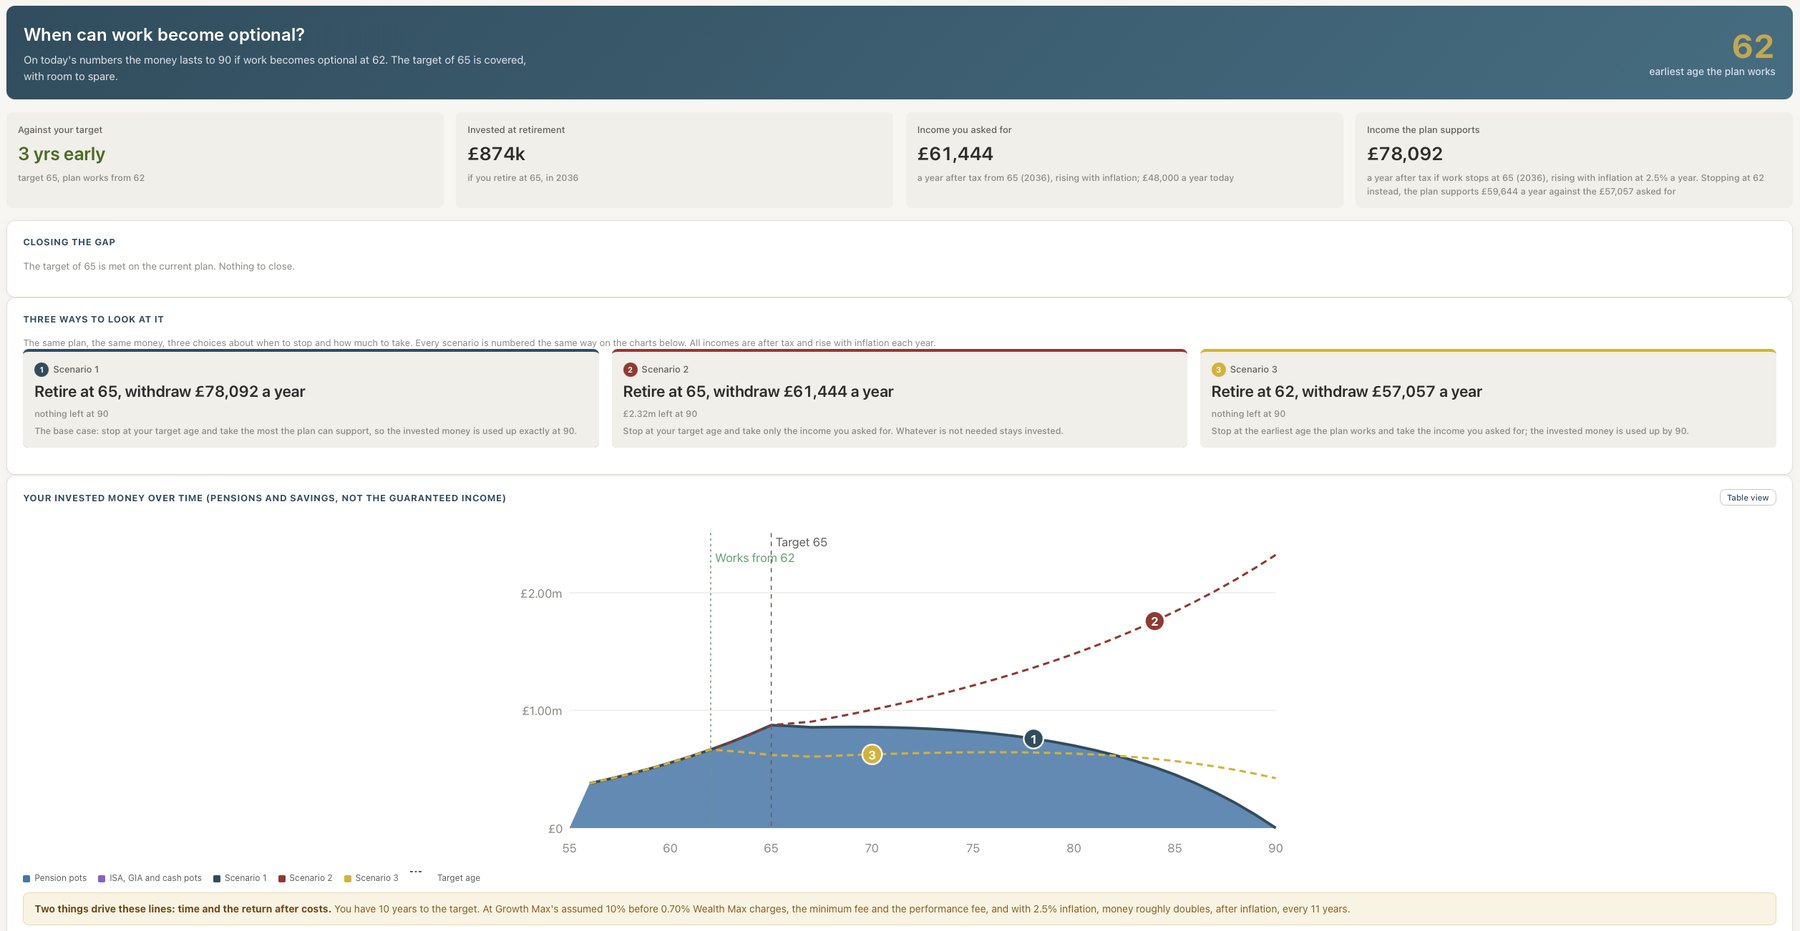Click the number 2 badge in Scenario 2 card
Viewport: 1800px width, 931px height.
point(630,370)
